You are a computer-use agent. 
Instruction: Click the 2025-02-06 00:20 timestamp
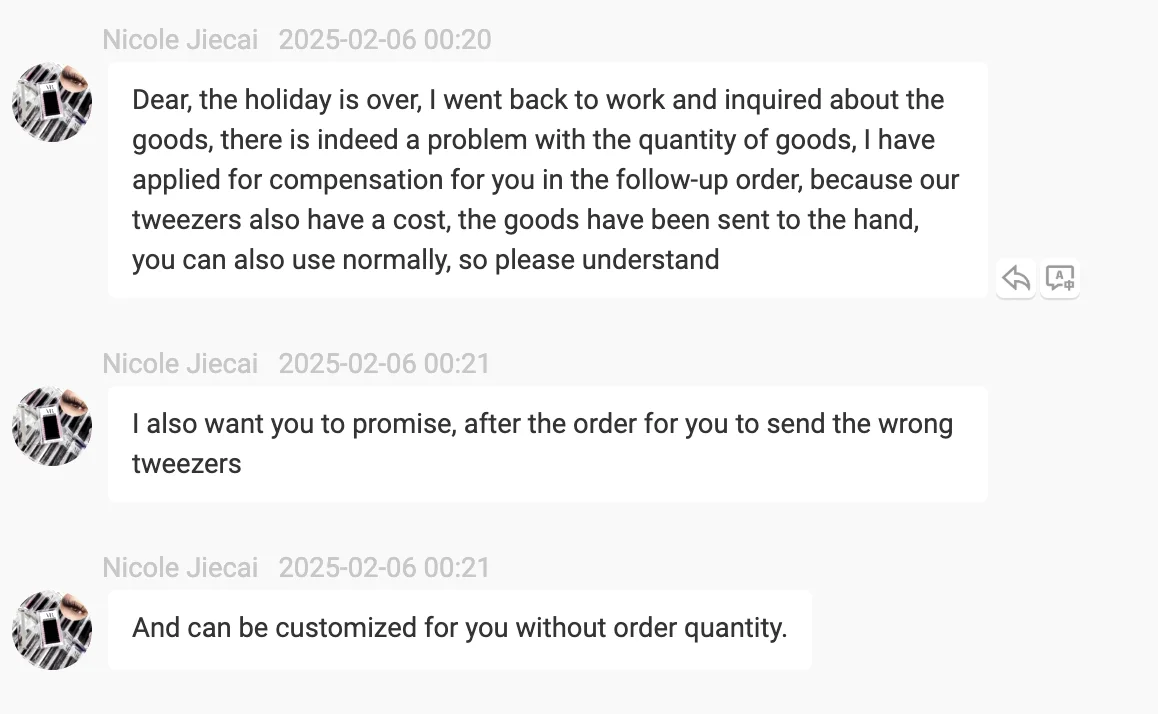pyautogui.click(x=385, y=40)
